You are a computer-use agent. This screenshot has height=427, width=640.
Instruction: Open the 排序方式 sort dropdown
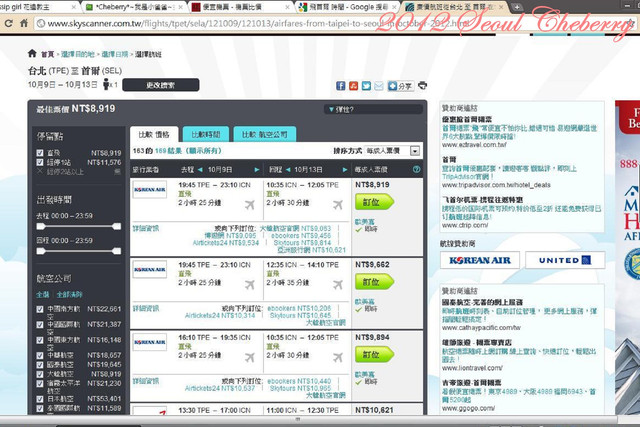click(x=392, y=151)
